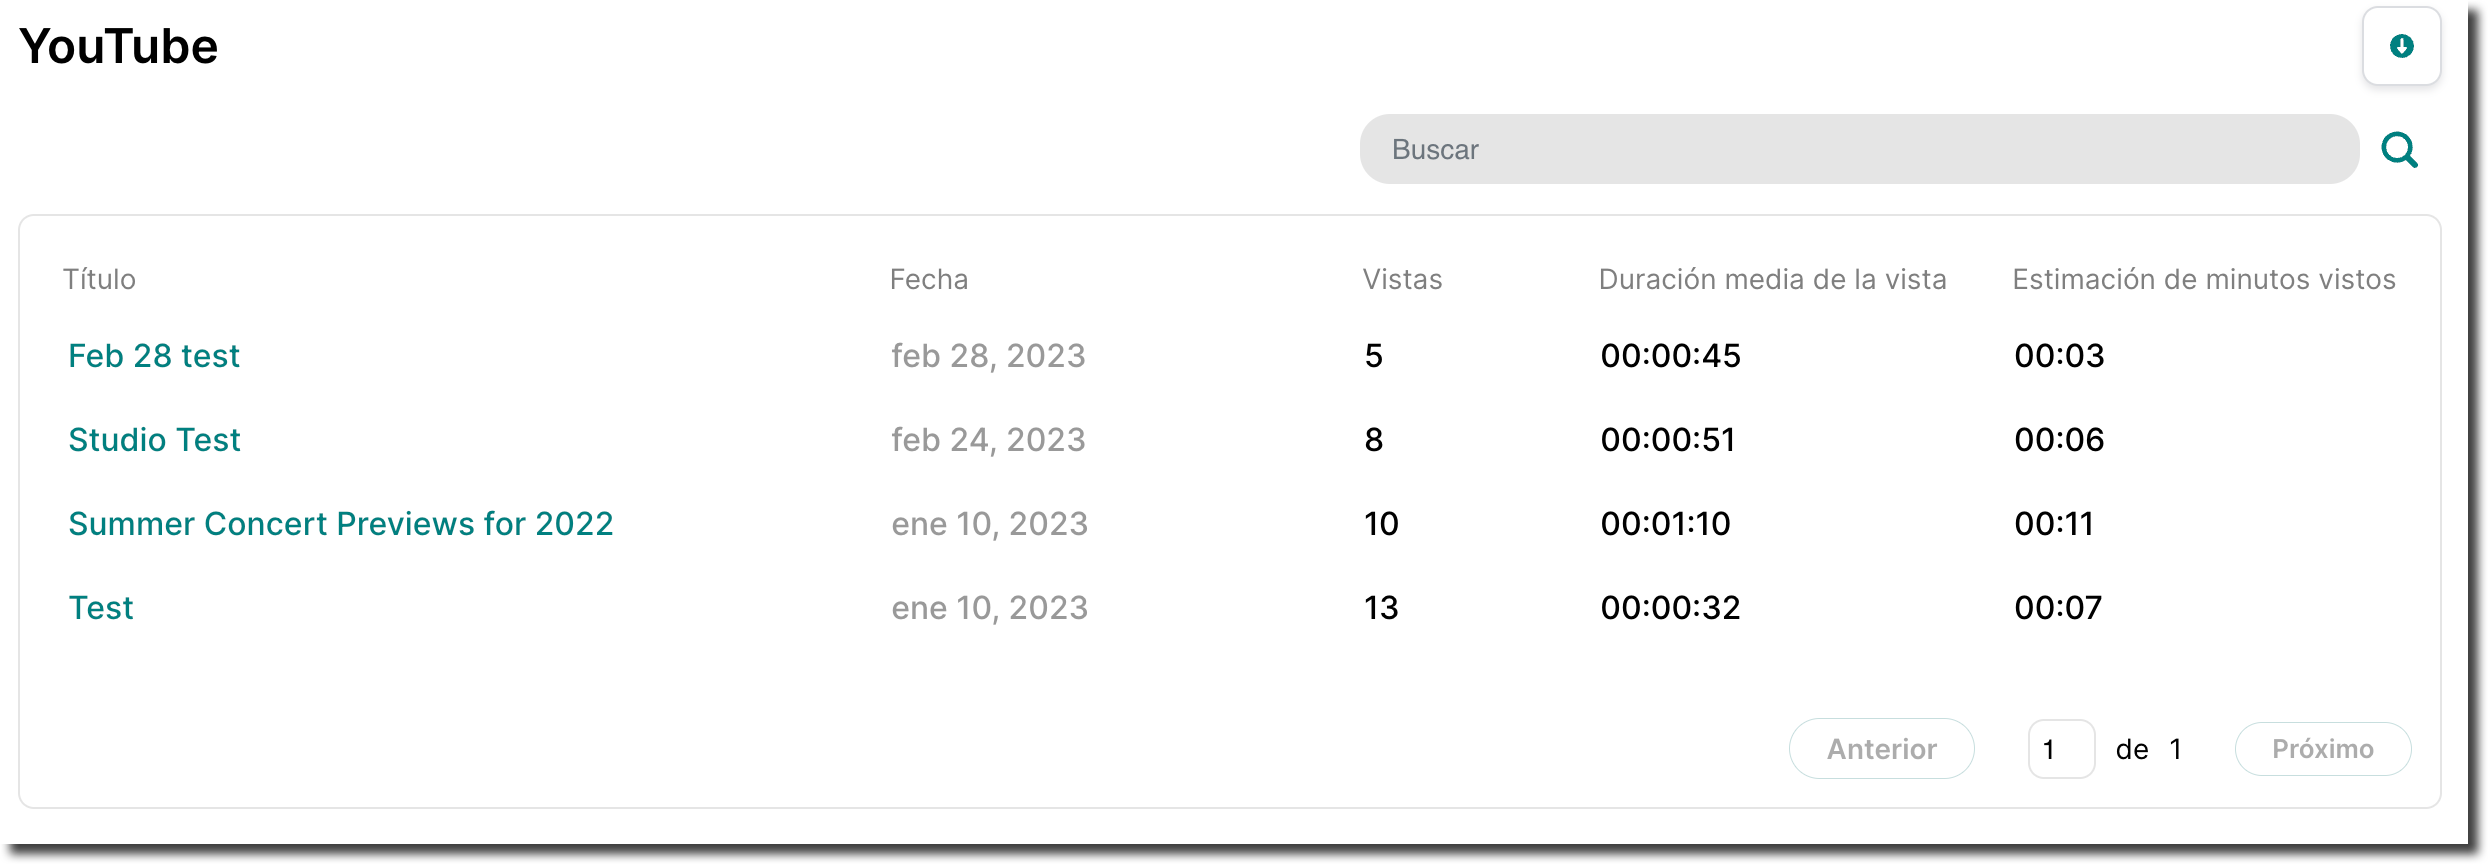Image resolution: width=2488 pixels, height=864 pixels.
Task: Select the 00:06 estimated minutes cell
Action: pyautogui.click(x=2059, y=440)
